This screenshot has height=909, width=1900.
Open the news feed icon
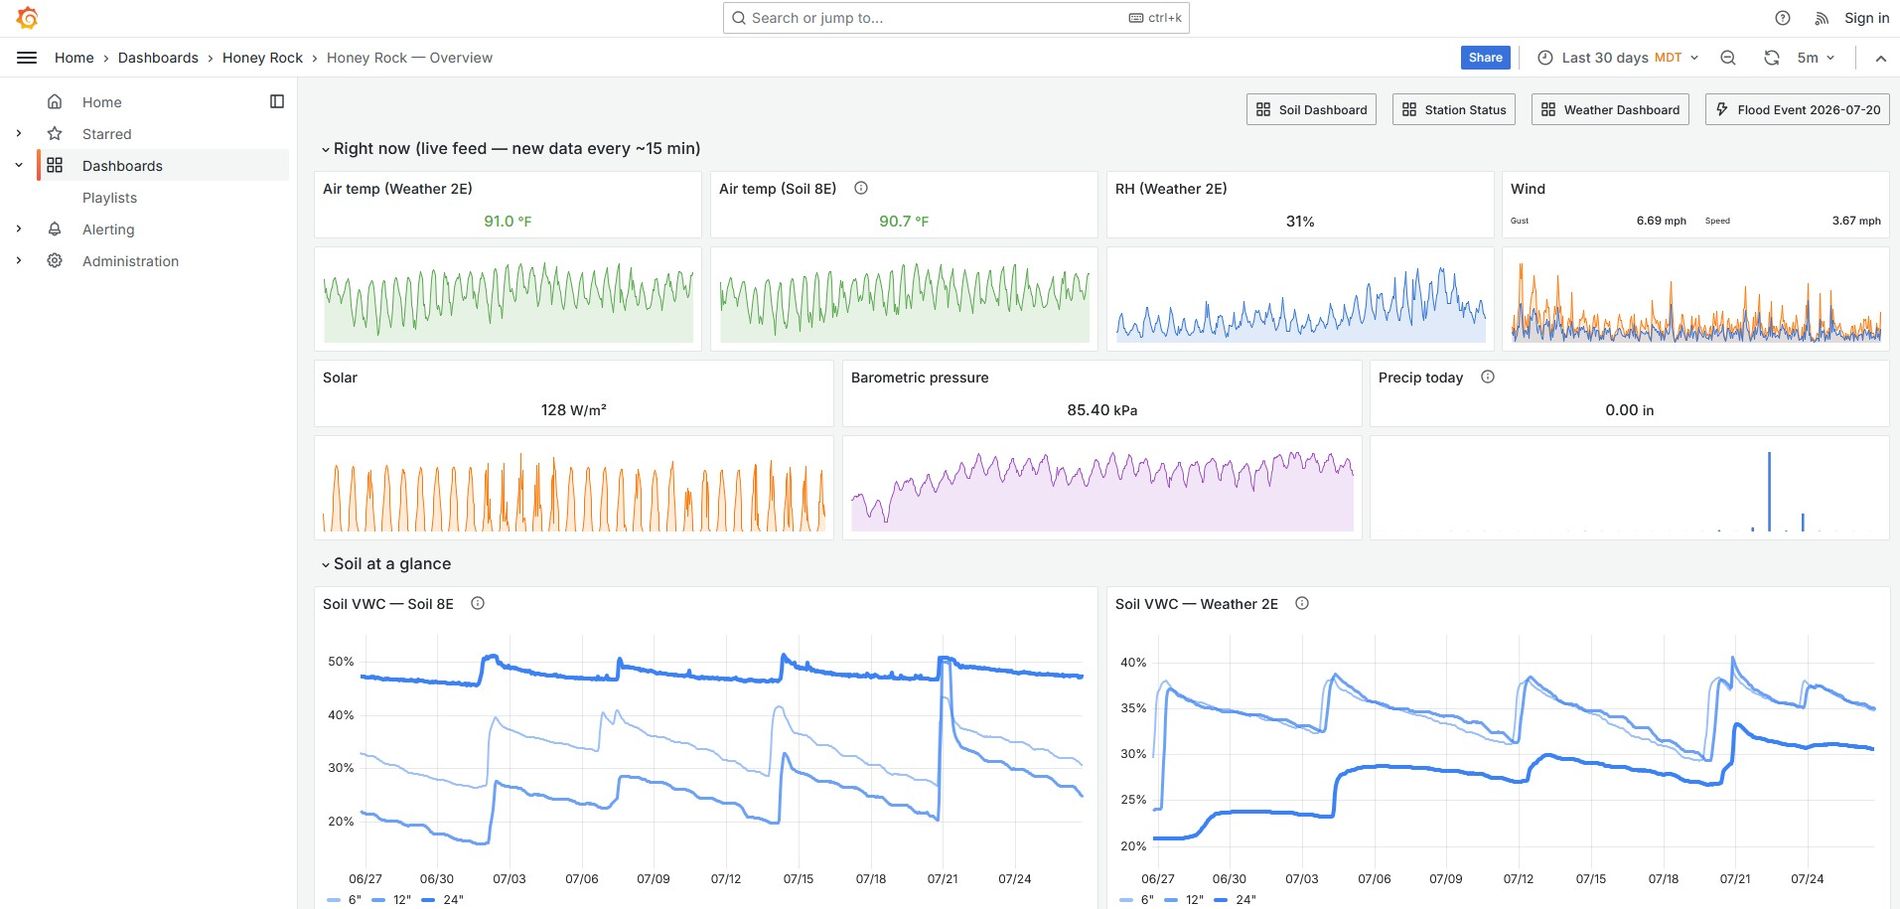point(1822,18)
